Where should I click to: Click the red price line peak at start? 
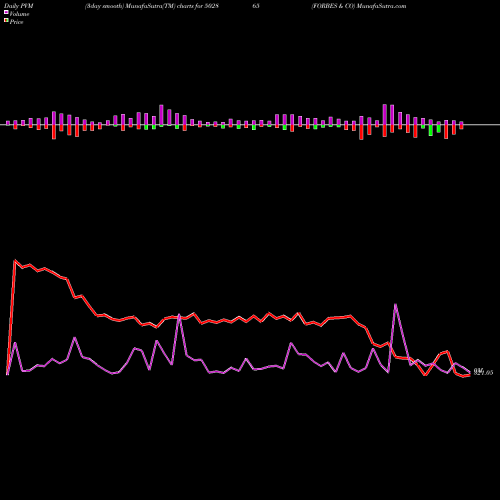15,260
